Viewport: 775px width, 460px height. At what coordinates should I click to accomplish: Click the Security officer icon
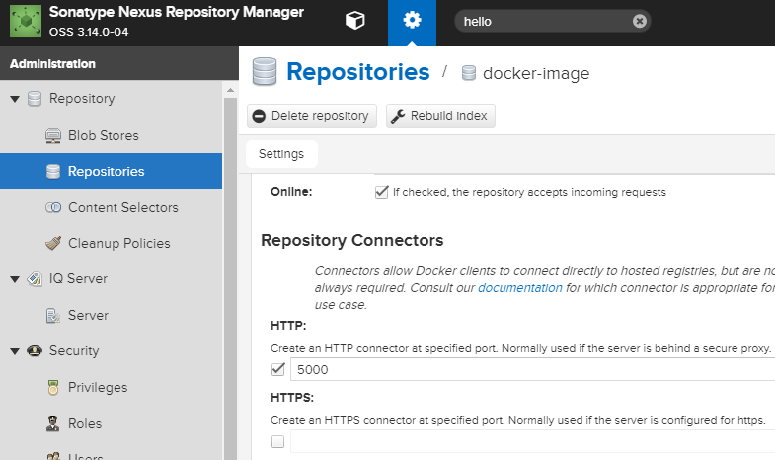[x=34, y=351]
